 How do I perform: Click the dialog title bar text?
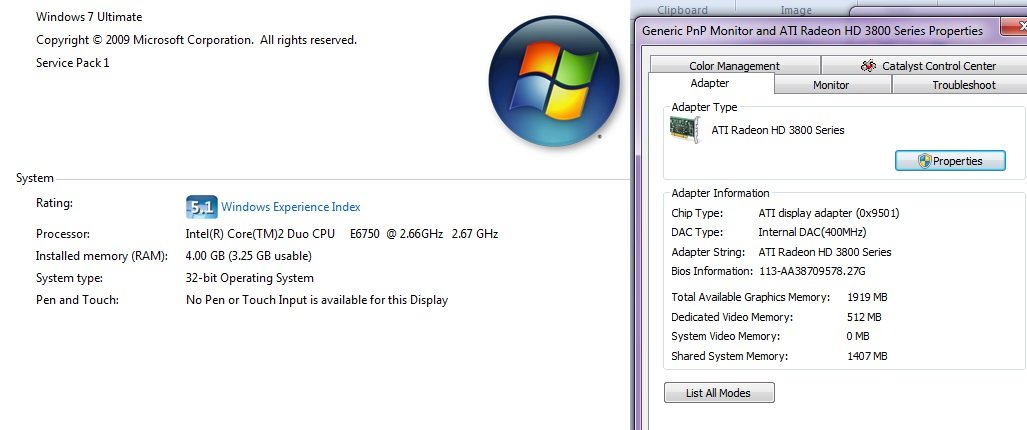click(x=812, y=31)
